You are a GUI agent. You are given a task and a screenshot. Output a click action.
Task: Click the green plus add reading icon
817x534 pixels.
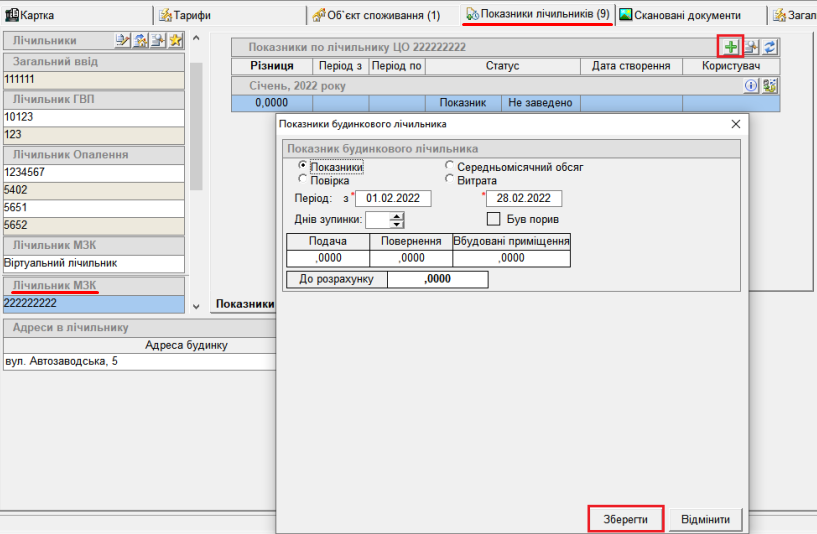pyautogui.click(x=732, y=47)
